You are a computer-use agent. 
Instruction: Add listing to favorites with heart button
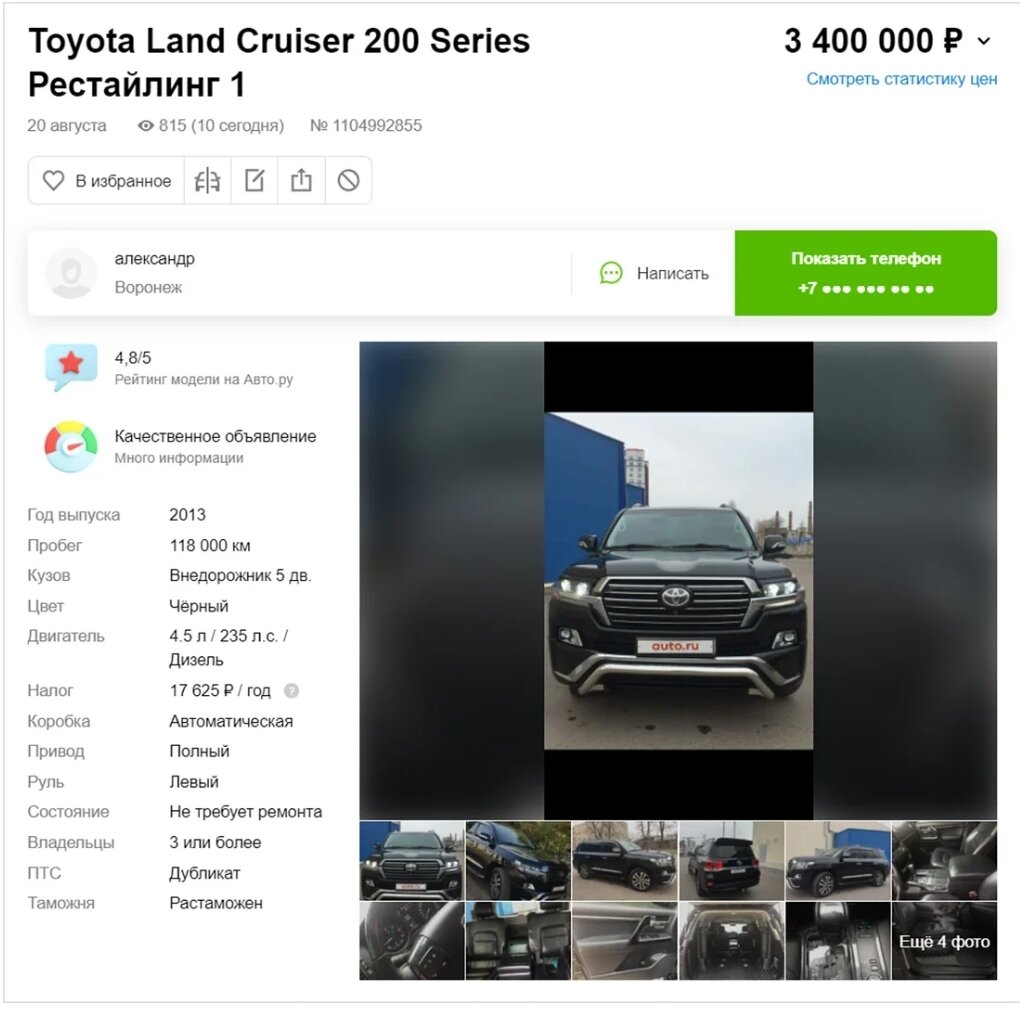pos(107,180)
